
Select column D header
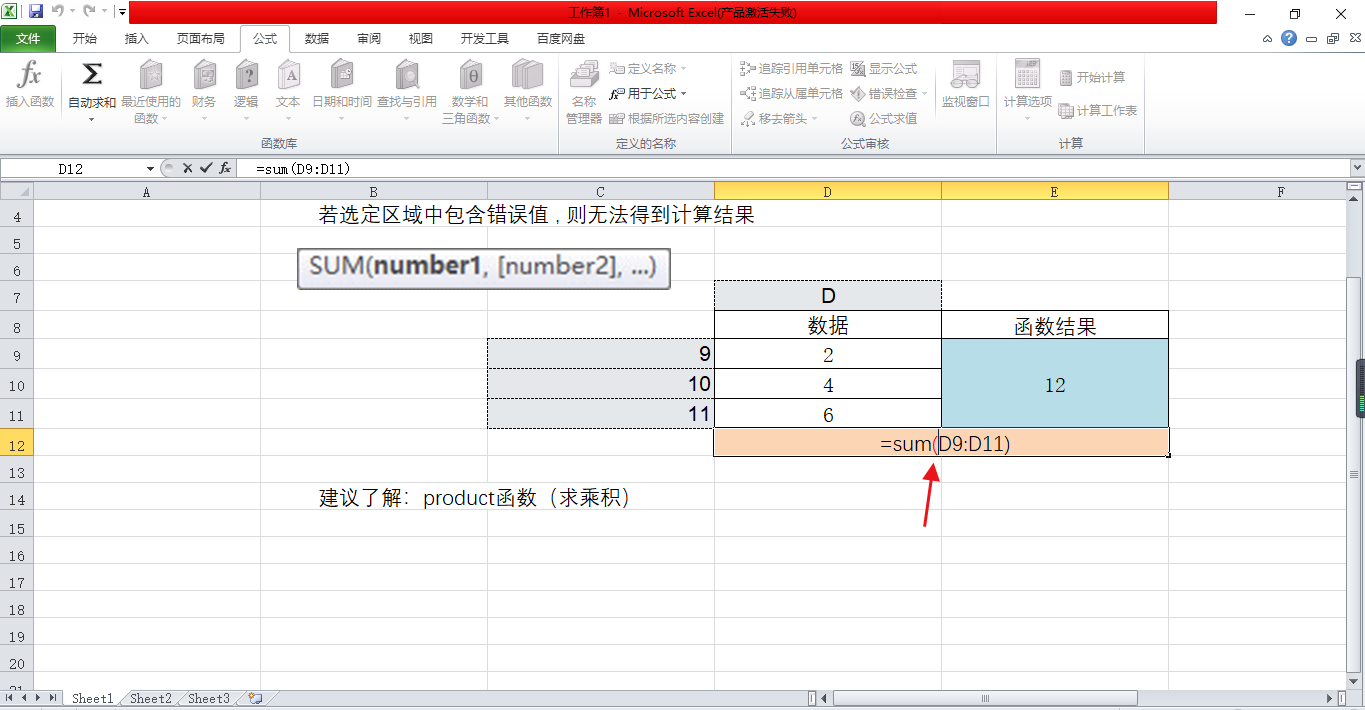[x=827, y=192]
